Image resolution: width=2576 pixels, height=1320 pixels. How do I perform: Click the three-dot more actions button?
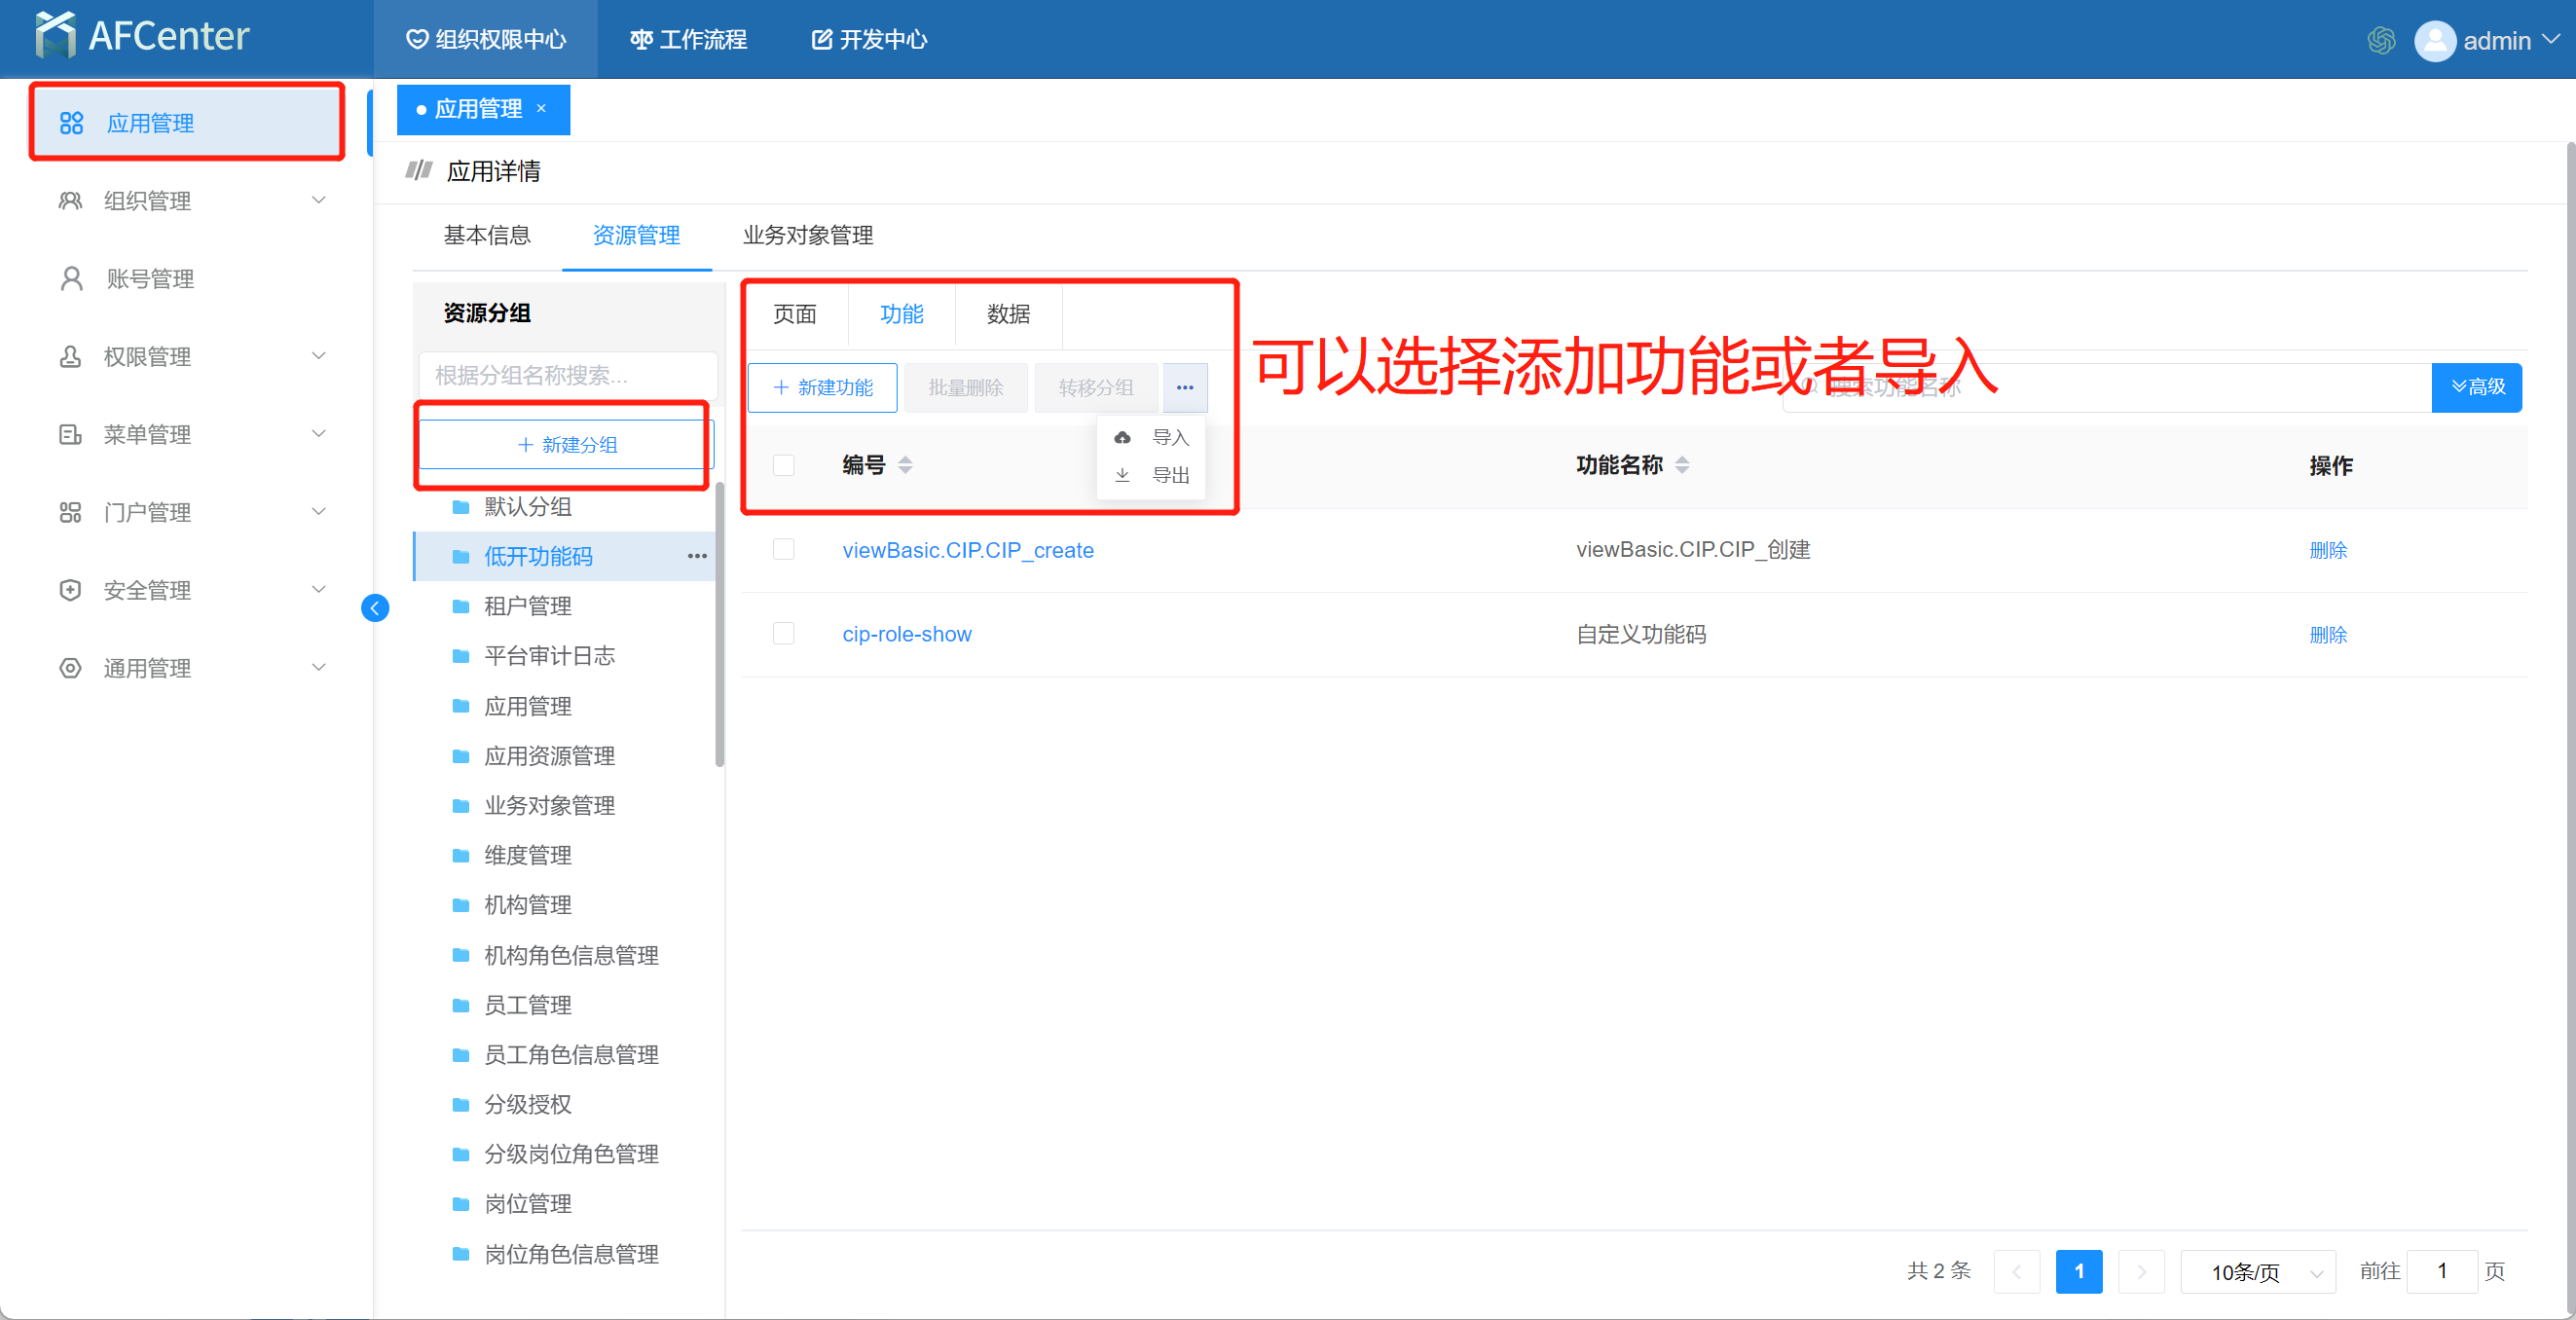pos(1185,388)
